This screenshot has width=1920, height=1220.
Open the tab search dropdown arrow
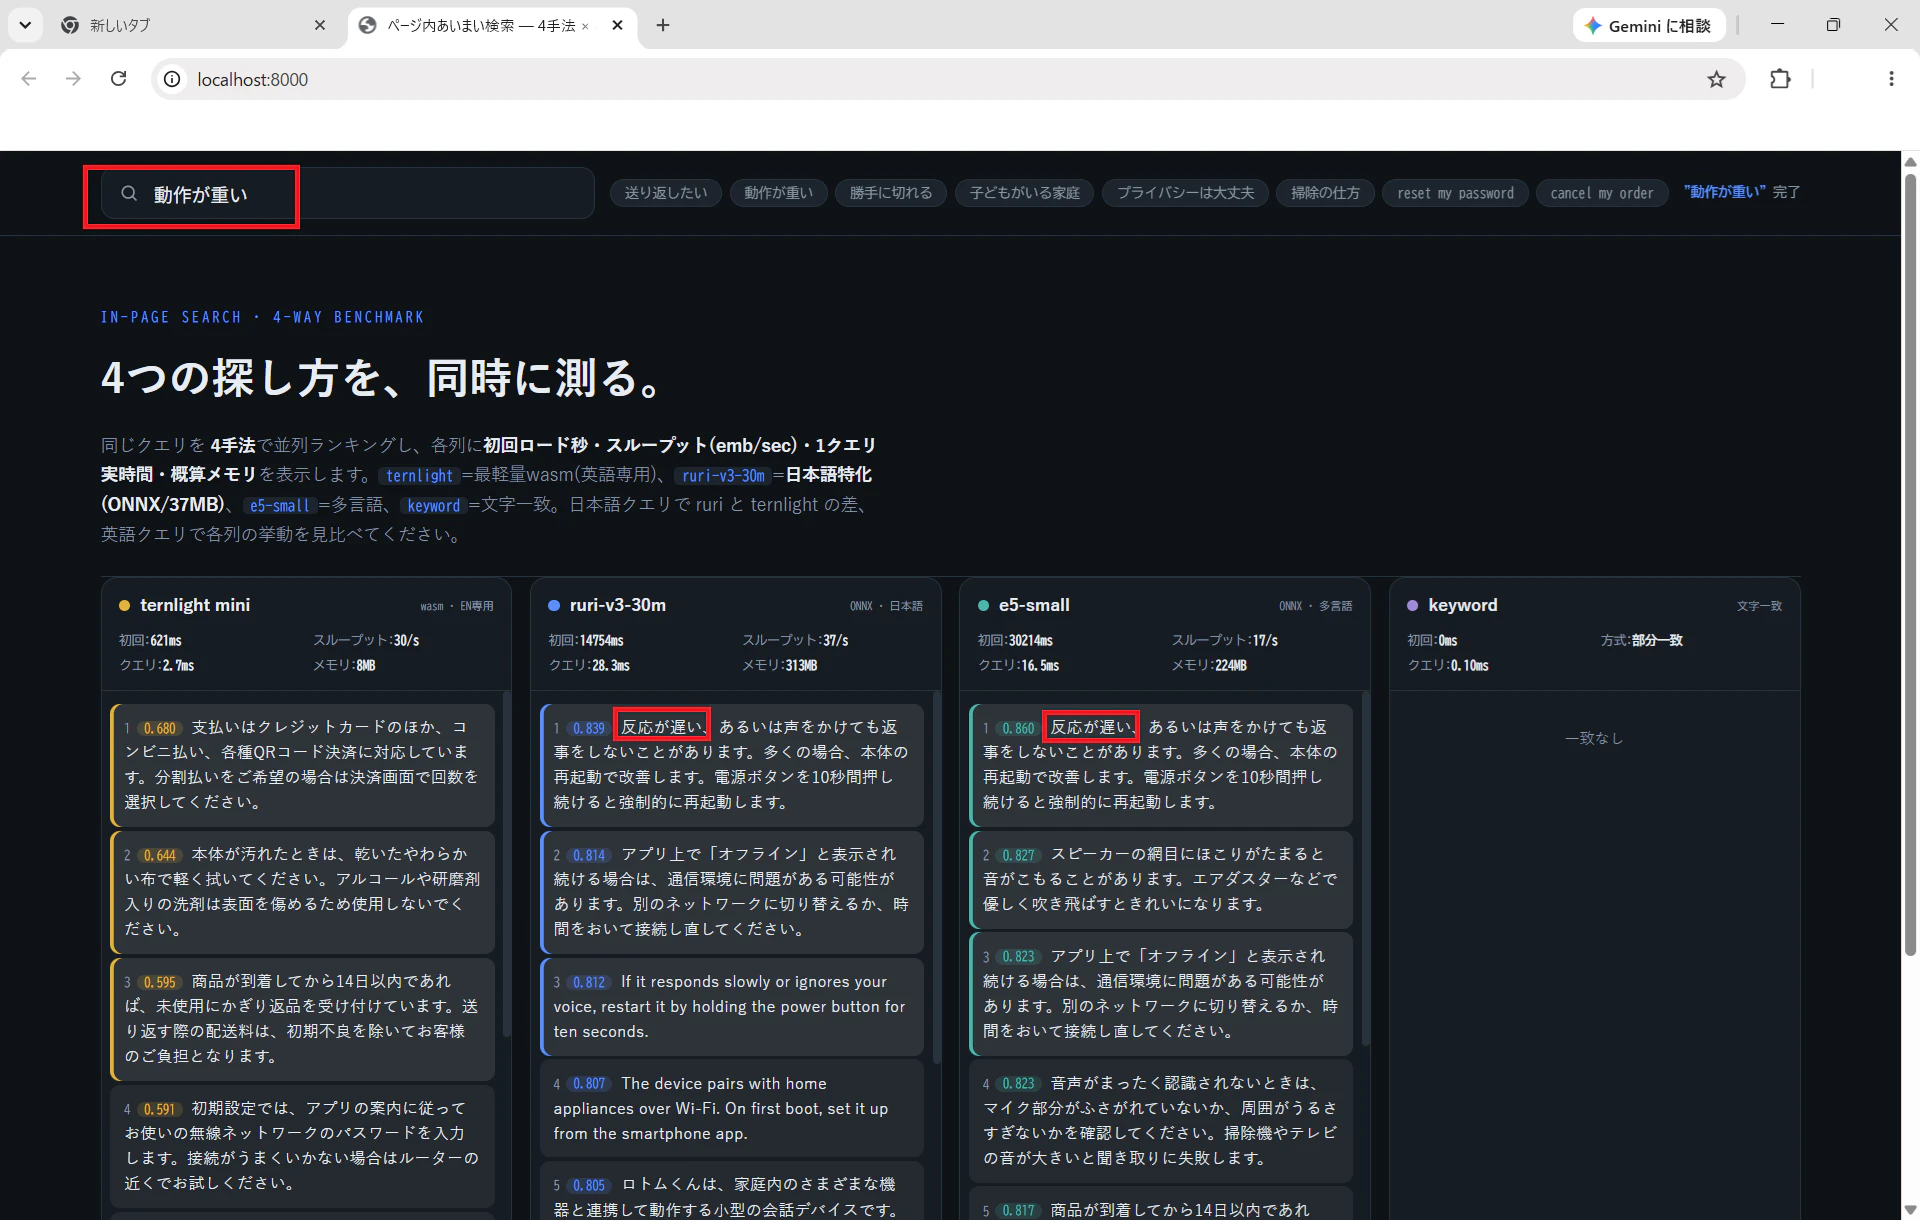point(25,25)
